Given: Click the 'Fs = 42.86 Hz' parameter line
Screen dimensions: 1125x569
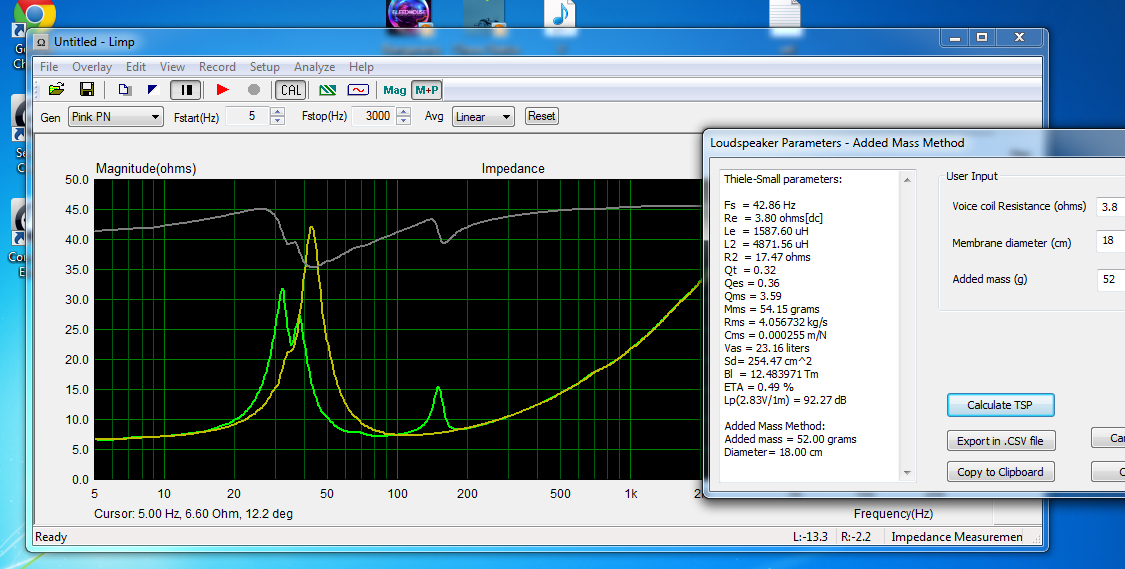Looking at the screenshot, I should [760, 205].
